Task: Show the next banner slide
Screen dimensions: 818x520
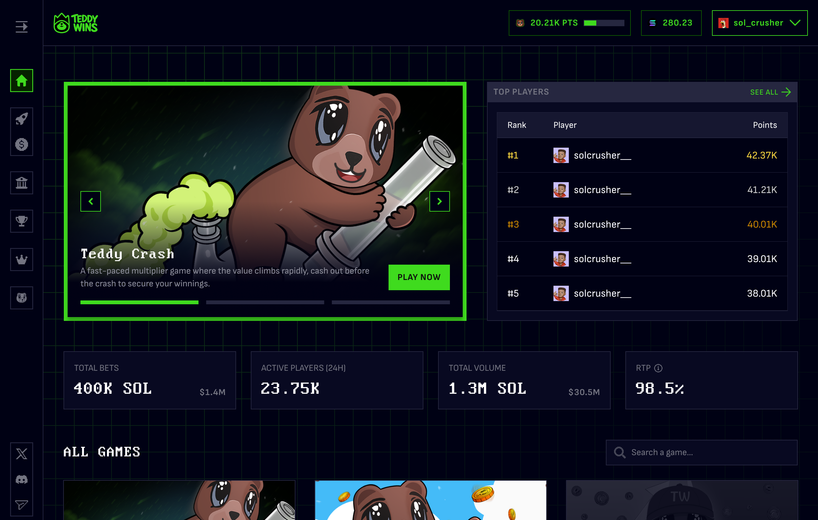Action: [439, 201]
